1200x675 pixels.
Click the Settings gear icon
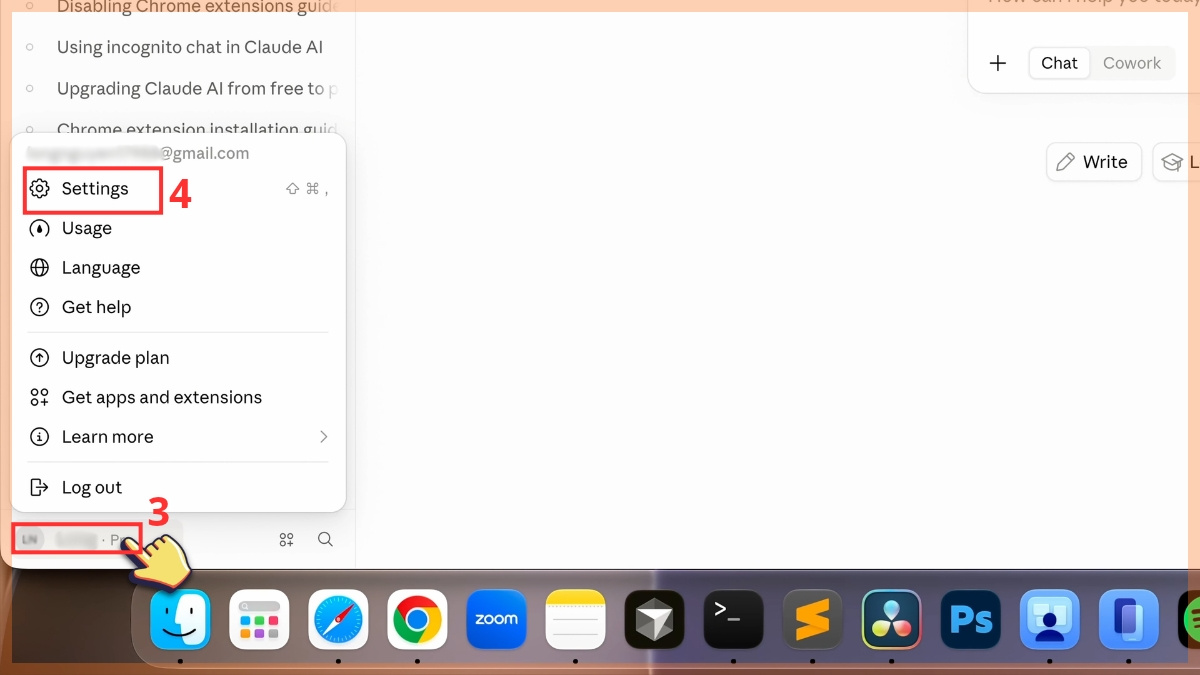[39, 189]
